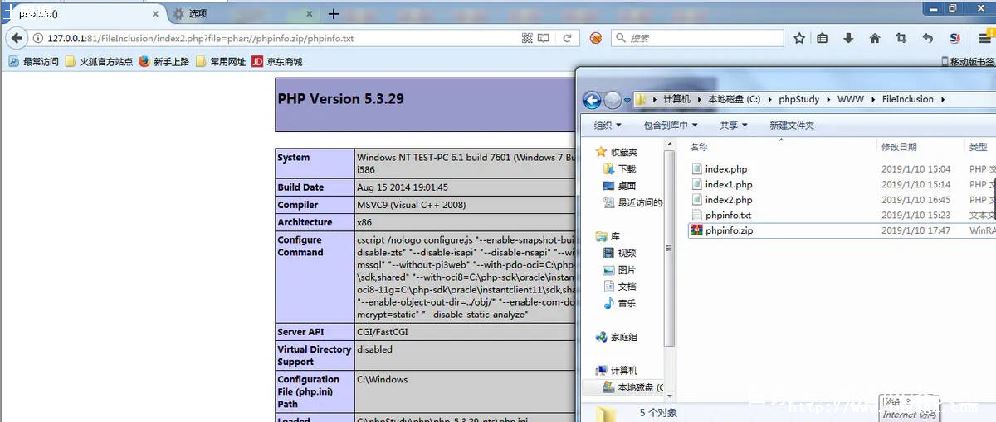Go to Firefox home page icon
The height and width of the screenshot is (422, 996).
click(875, 38)
